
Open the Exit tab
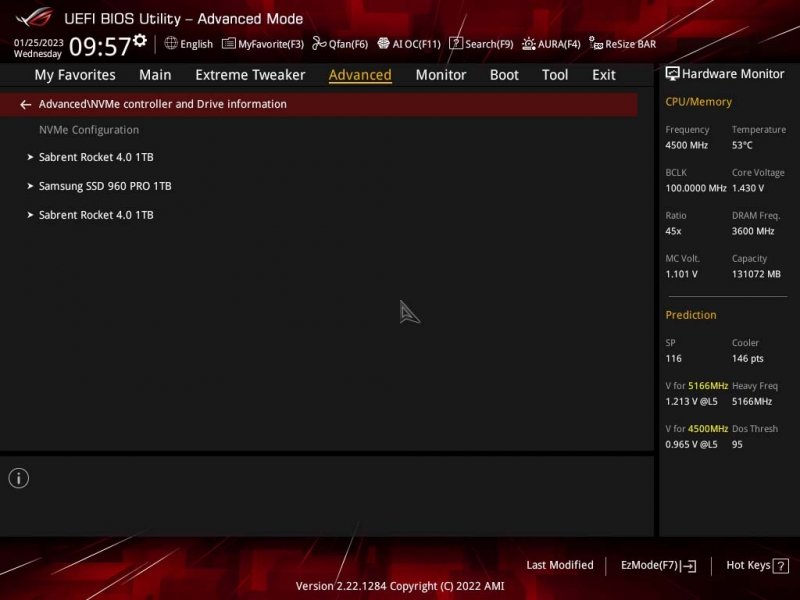[604, 75]
